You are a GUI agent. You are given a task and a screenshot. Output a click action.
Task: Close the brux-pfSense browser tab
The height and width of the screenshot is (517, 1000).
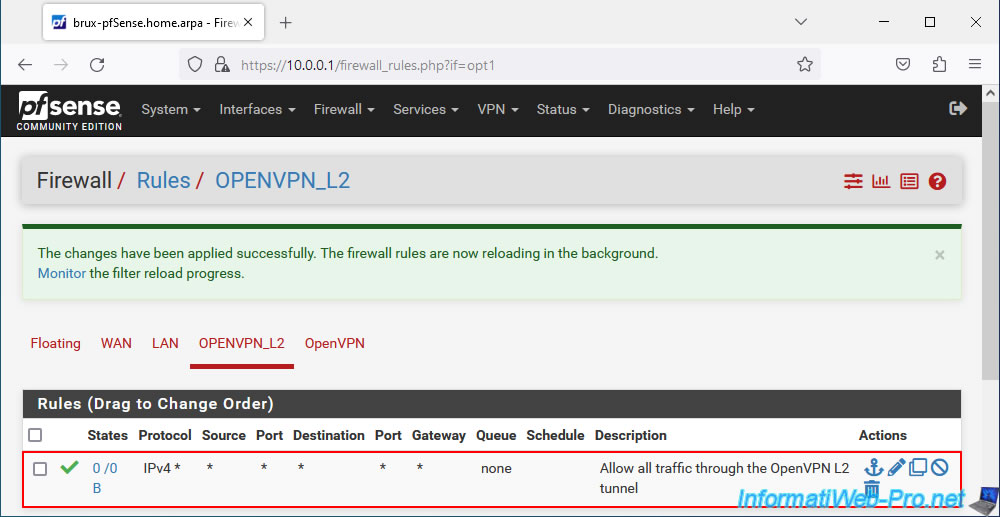click(248, 22)
